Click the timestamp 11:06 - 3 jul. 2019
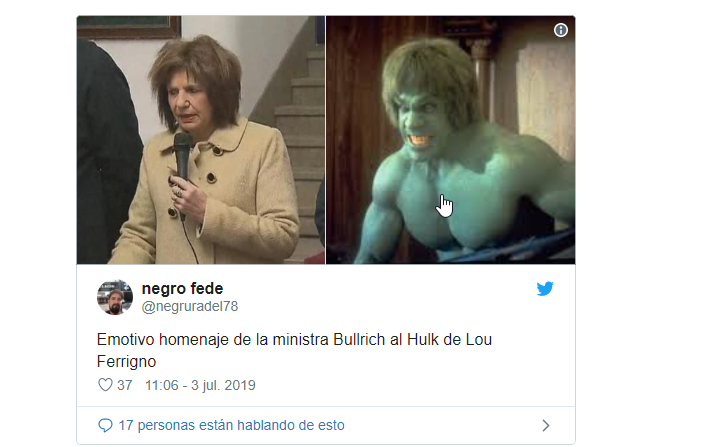The height and width of the screenshot is (447, 720). click(x=200, y=385)
